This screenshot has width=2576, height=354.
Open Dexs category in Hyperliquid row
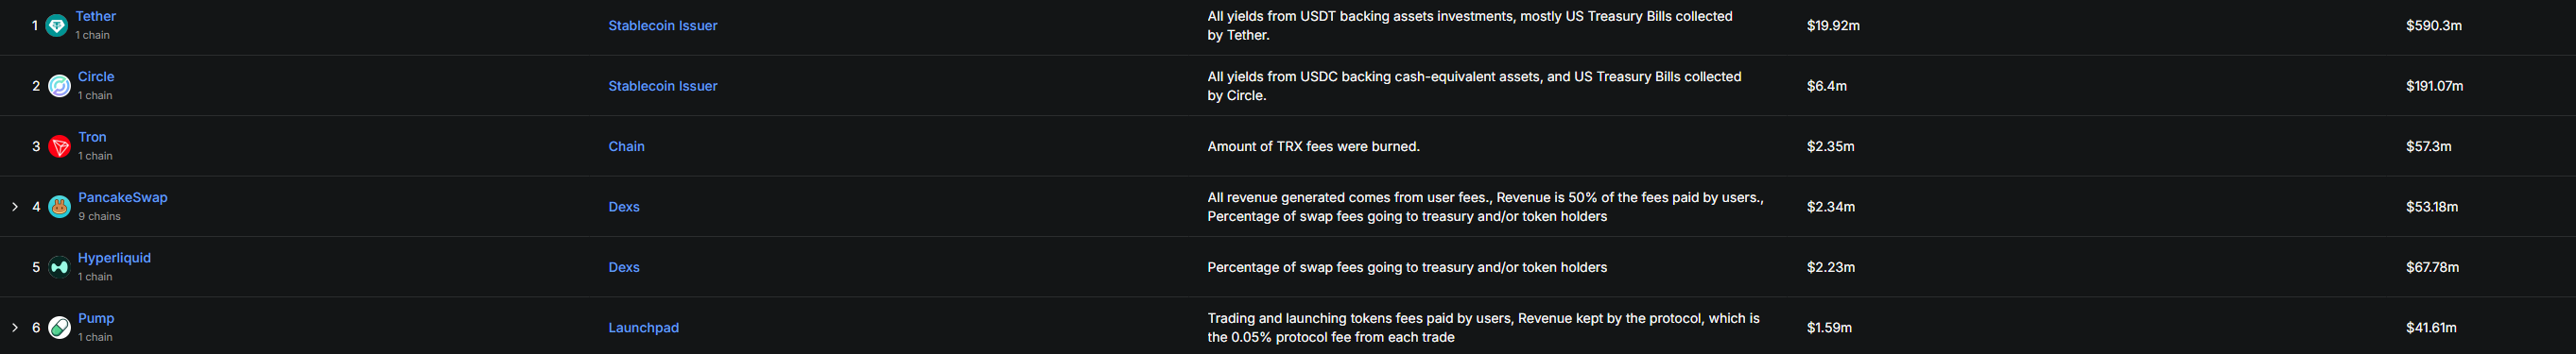624,267
